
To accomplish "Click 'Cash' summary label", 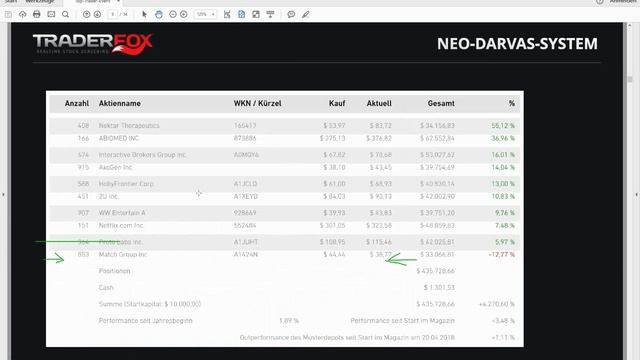I will 106,288.
